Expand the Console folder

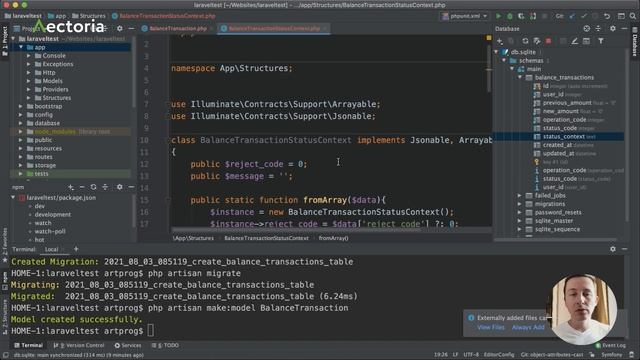[x=29, y=56]
